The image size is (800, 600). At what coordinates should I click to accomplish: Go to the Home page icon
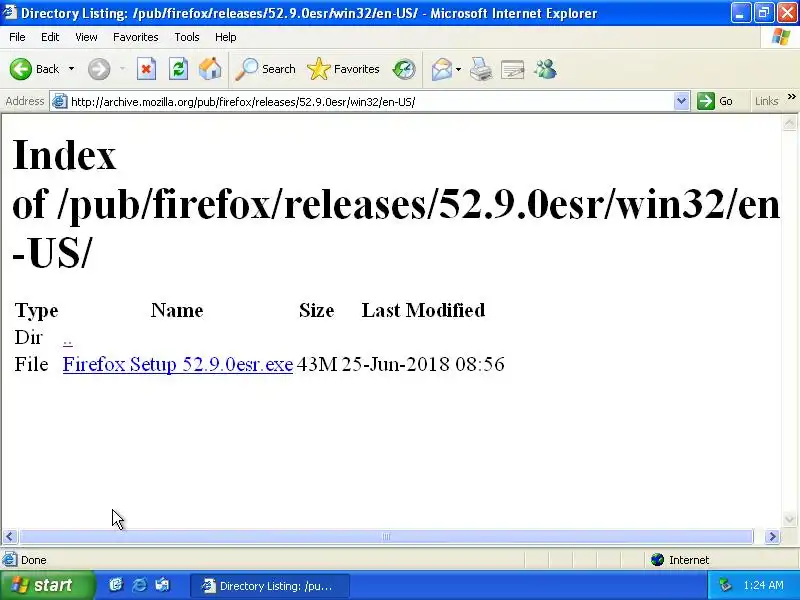pos(210,69)
